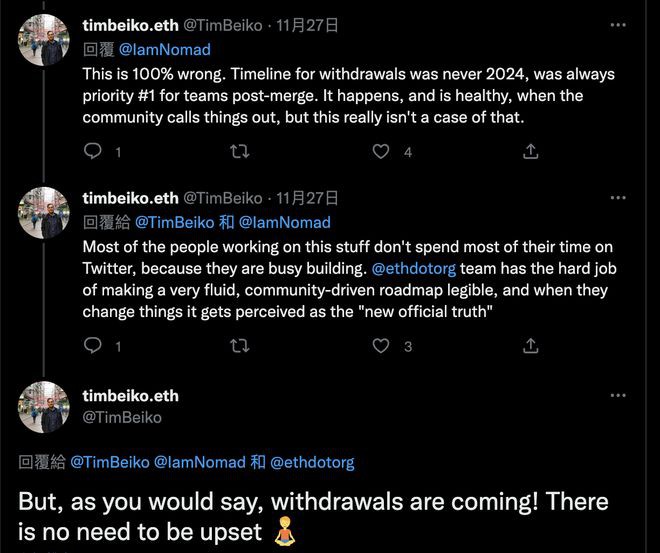
Task: Like the second tweet with 3 likes
Action: pos(381,346)
